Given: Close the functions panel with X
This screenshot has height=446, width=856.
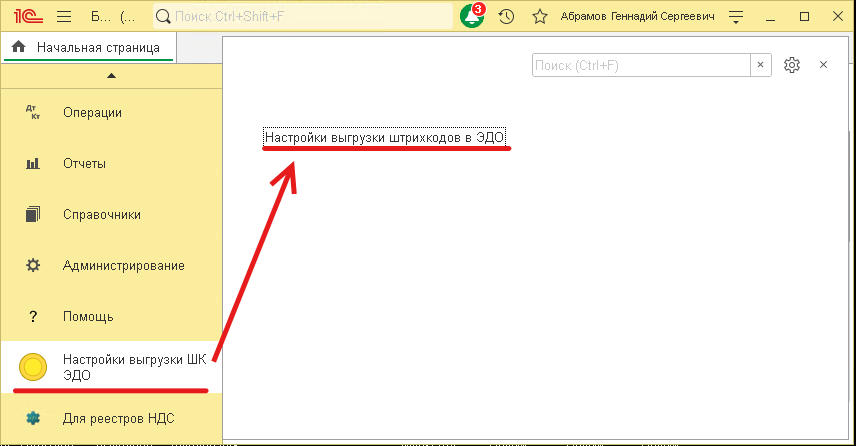Looking at the screenshot, I should (823, 64).
